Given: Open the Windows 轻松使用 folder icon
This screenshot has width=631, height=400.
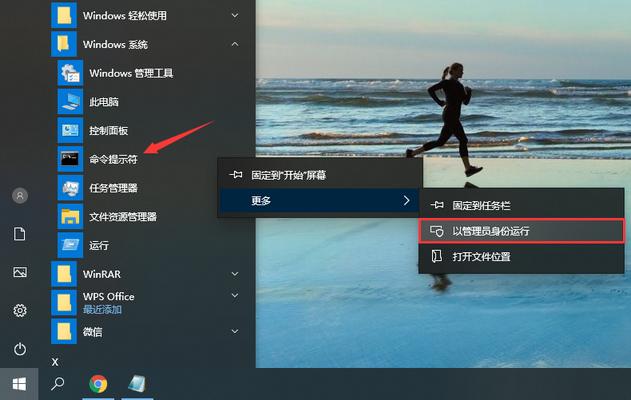Looking at the screenshot, I should [x=64, y=15].
